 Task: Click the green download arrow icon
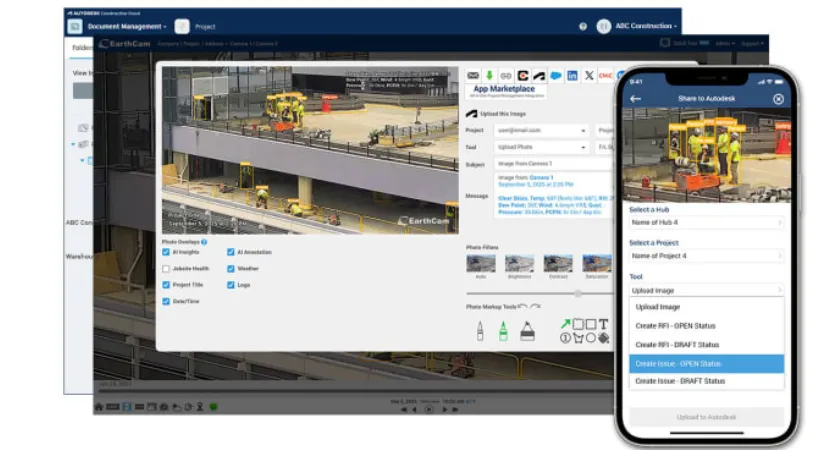tap(489, 76)
